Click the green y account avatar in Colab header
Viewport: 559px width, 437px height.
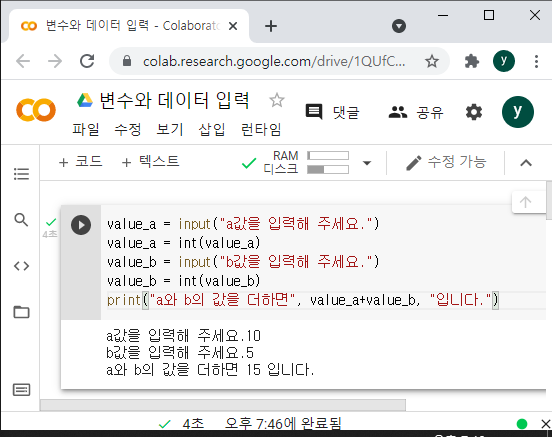[518, 112]
